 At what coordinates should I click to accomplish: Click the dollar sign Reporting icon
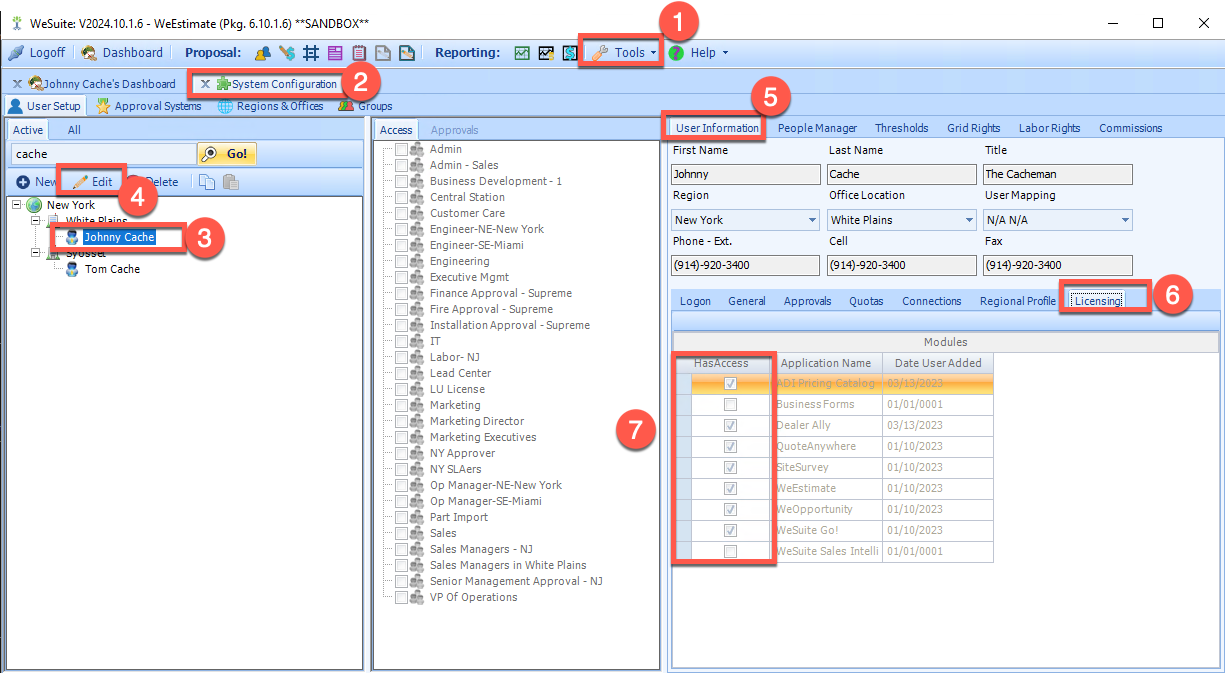point(570,53)
